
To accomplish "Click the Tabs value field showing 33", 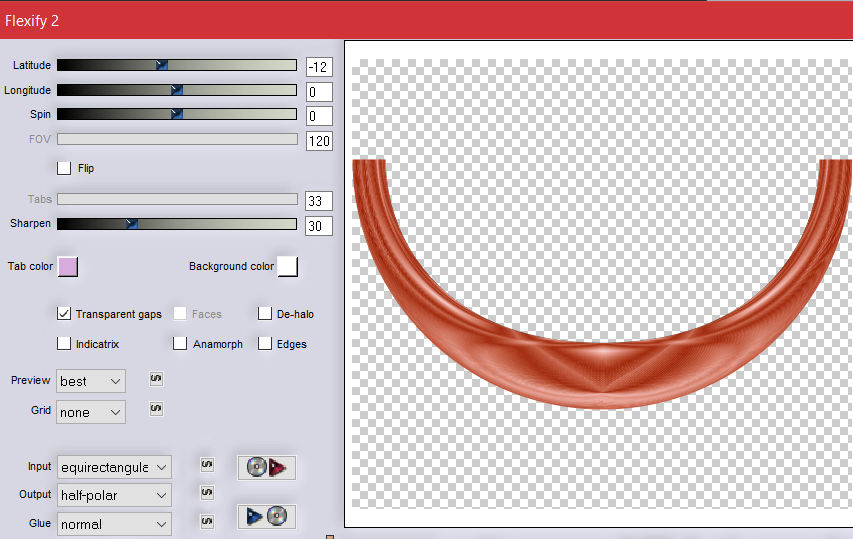I will click(319, 201).
